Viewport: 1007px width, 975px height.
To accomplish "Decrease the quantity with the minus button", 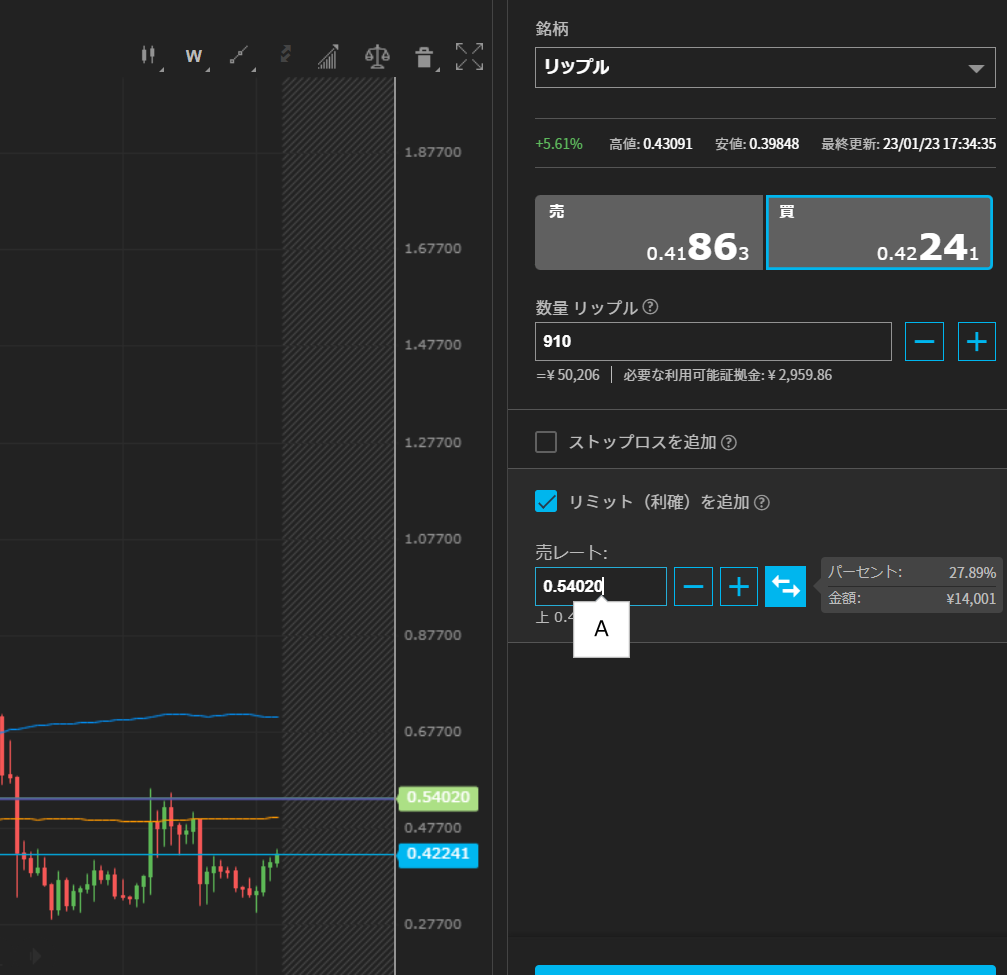I will click(924, 342).
